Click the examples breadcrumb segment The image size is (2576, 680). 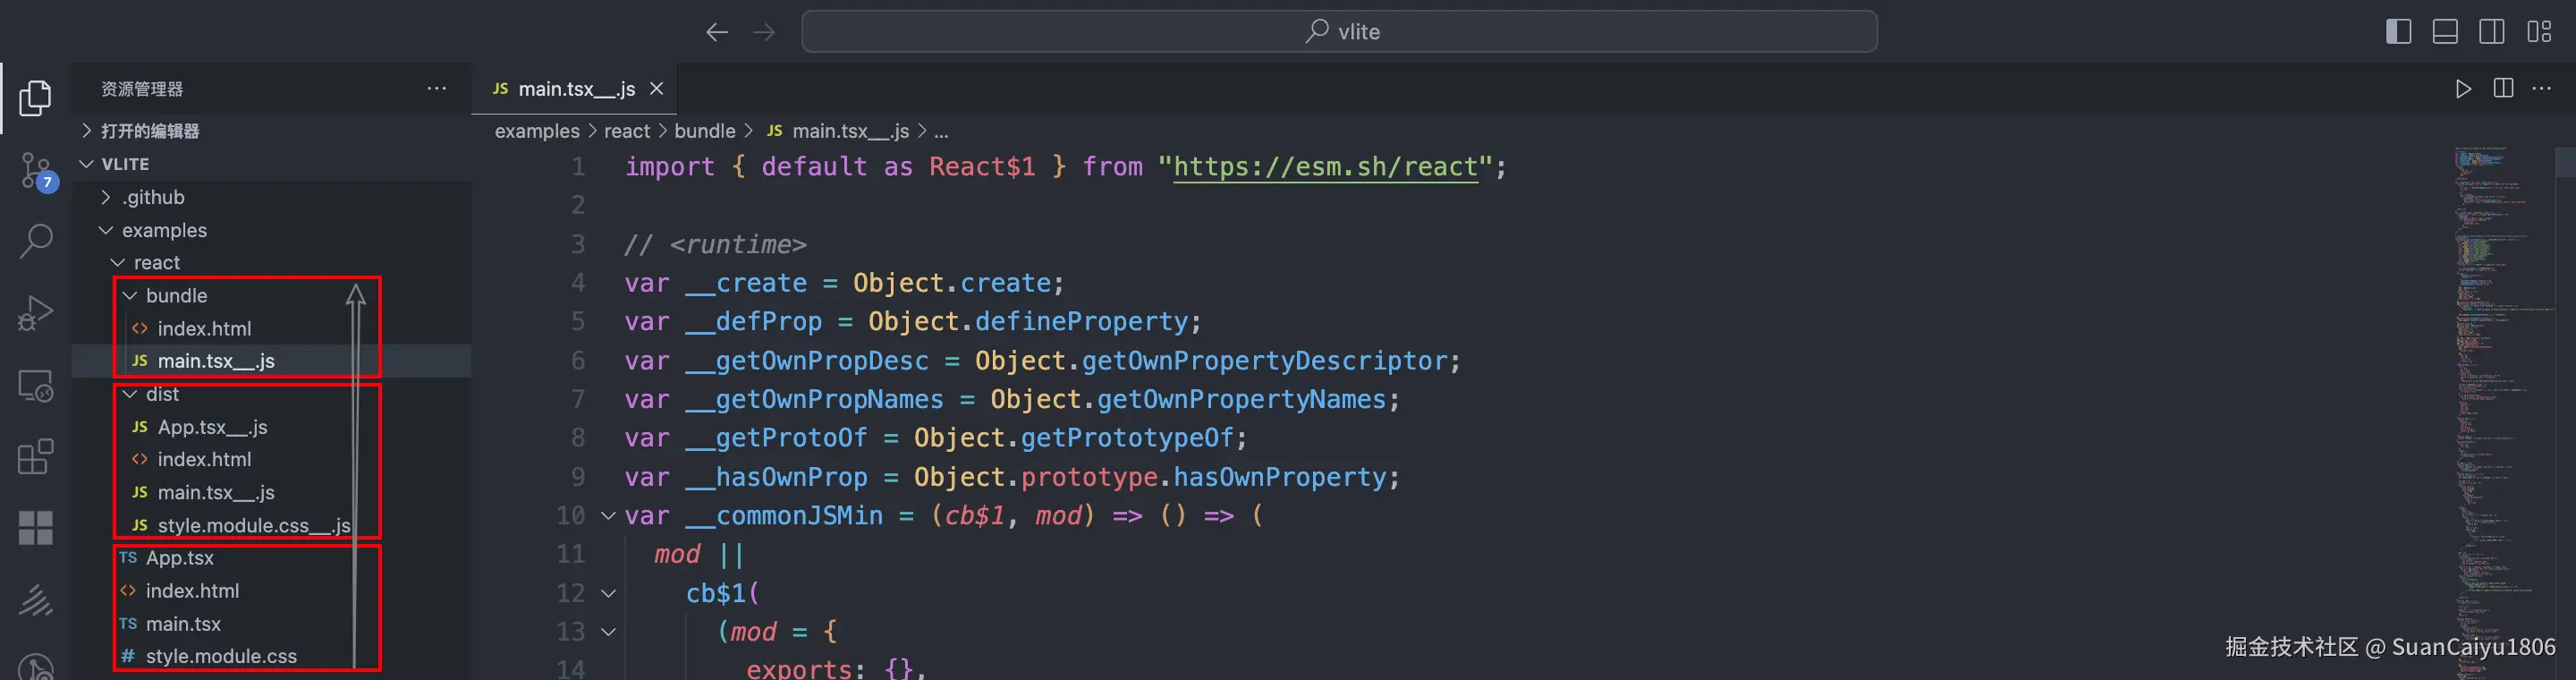pyautogui.click(x=537, y=131)
